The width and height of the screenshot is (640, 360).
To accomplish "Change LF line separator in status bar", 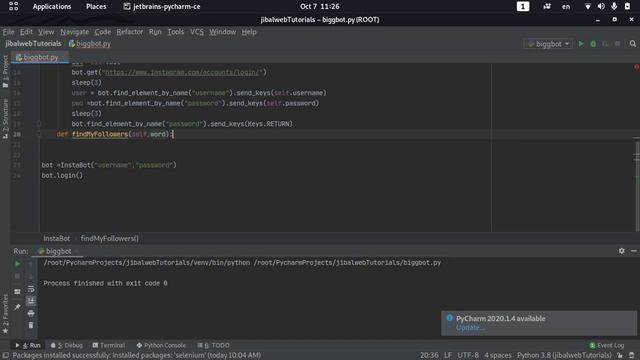I will tap(448, 356).
